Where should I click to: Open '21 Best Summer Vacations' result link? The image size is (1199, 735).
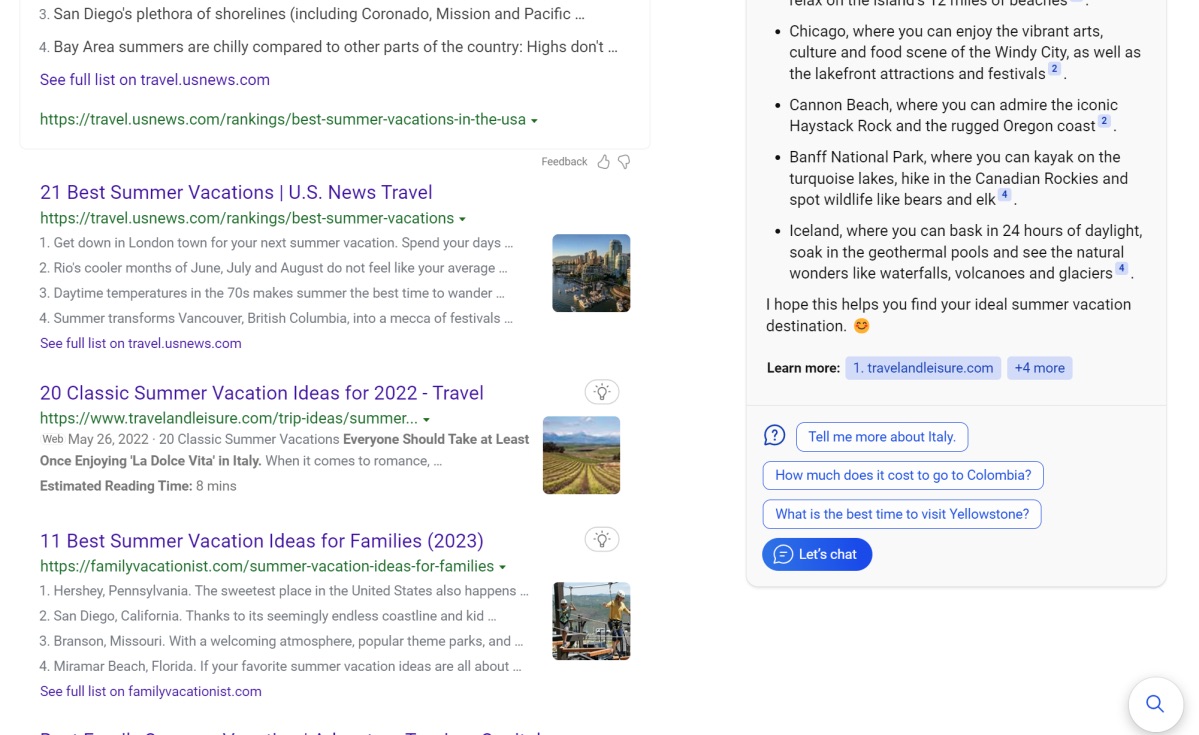point(236,192)
